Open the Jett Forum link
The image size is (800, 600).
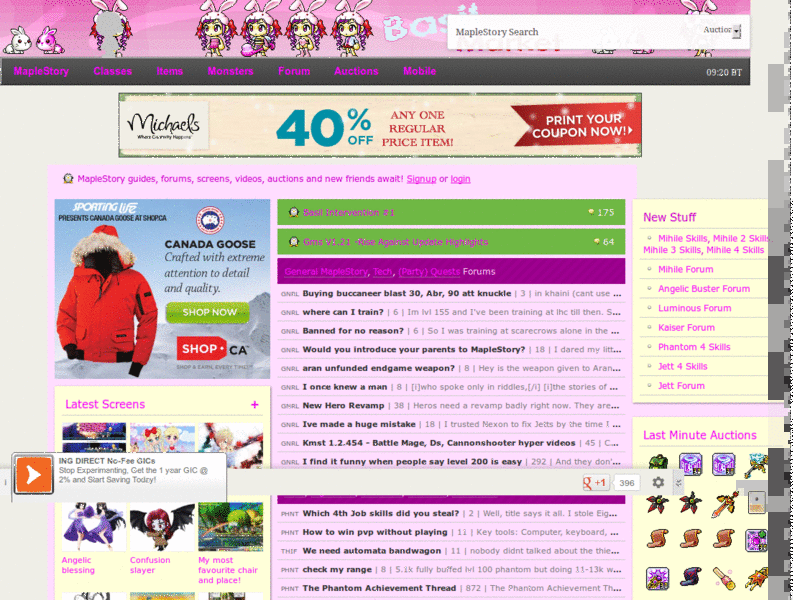681,386
